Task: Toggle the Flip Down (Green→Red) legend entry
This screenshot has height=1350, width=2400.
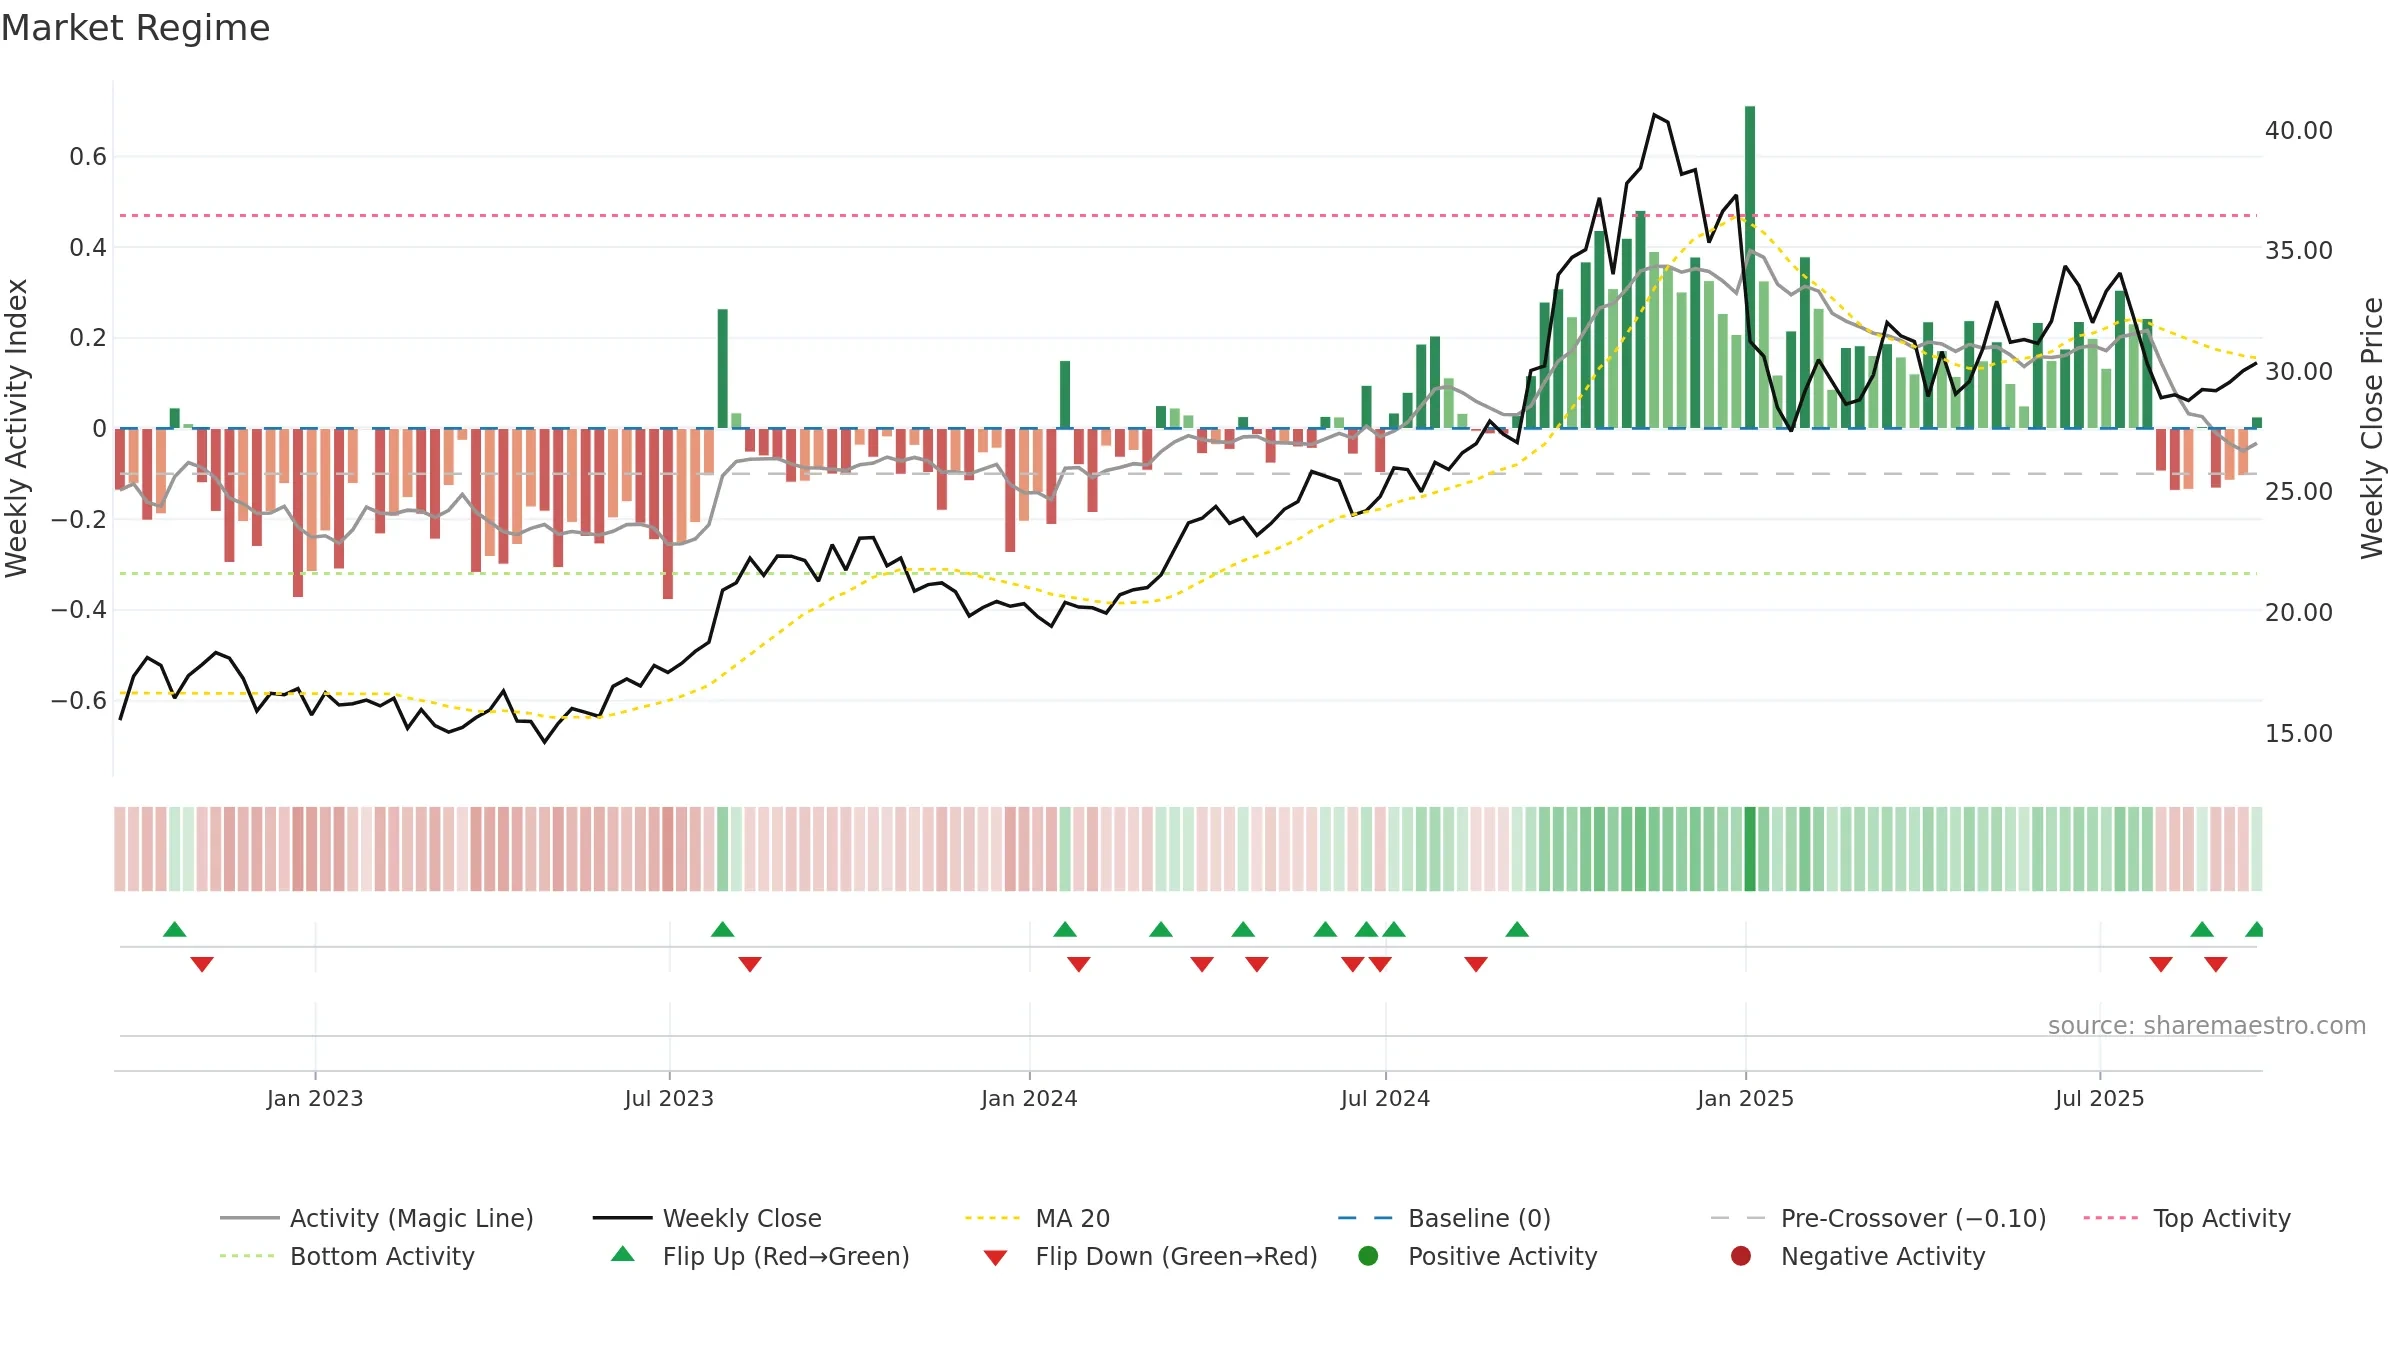Action: 1150,1256
